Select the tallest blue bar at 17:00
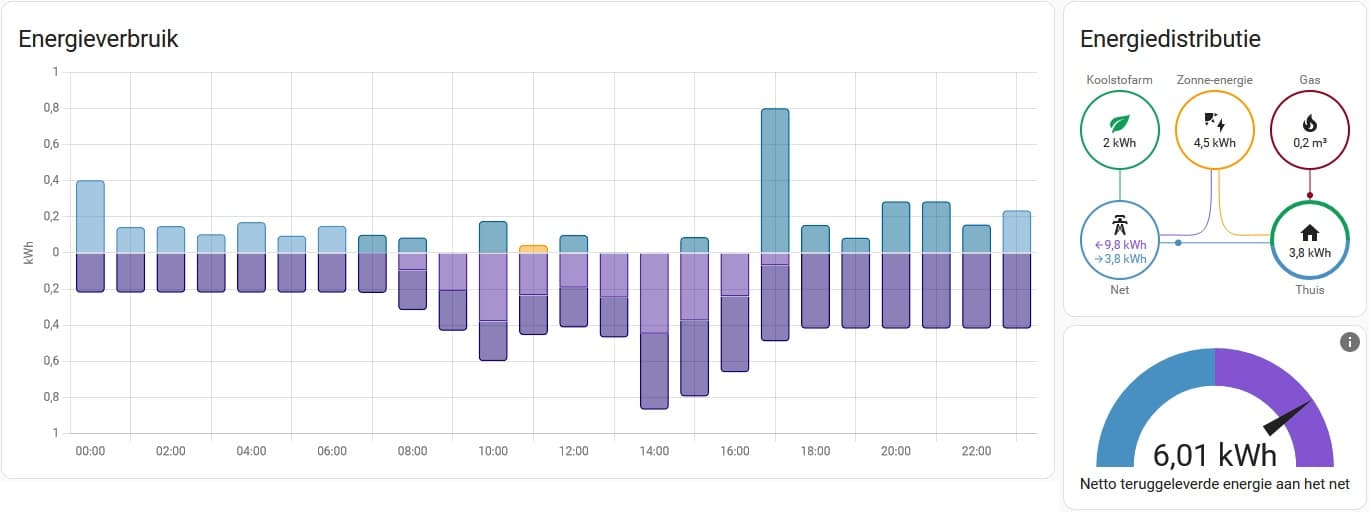This screenshot has height=513, width=1369. pyautogui.click(x=775, y=180)
